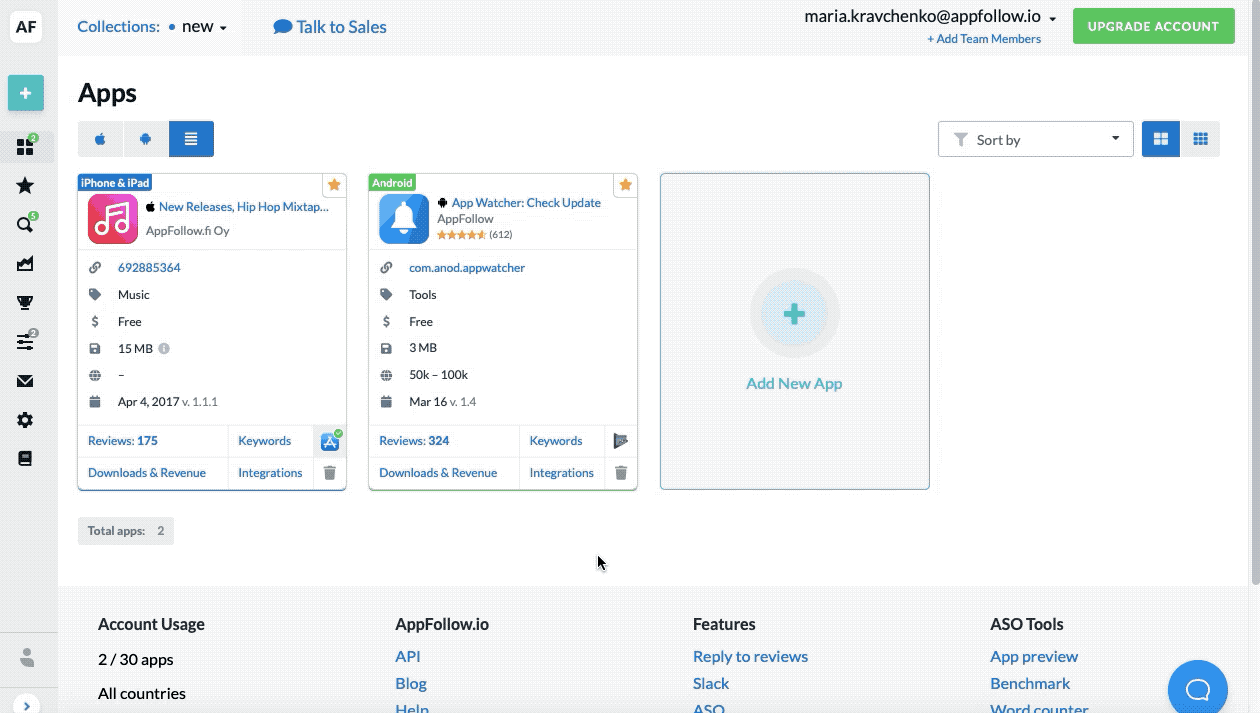
Task: Open the Blog footer link
Action: 411,684
